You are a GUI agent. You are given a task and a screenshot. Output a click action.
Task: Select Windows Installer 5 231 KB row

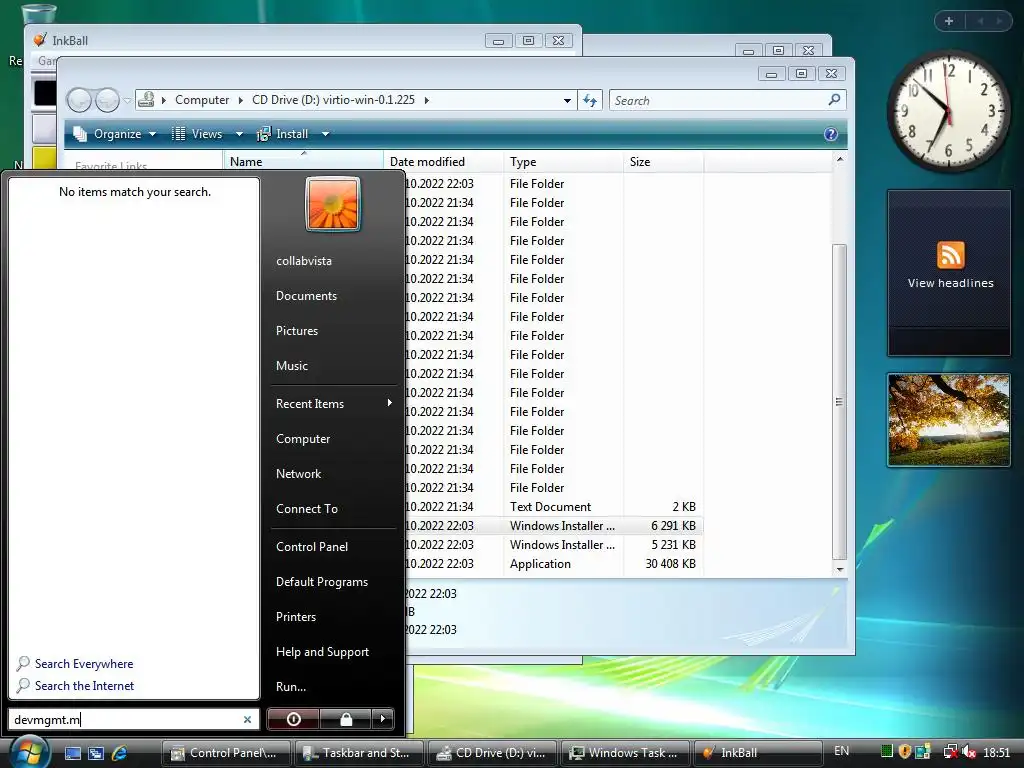point(554,545)
